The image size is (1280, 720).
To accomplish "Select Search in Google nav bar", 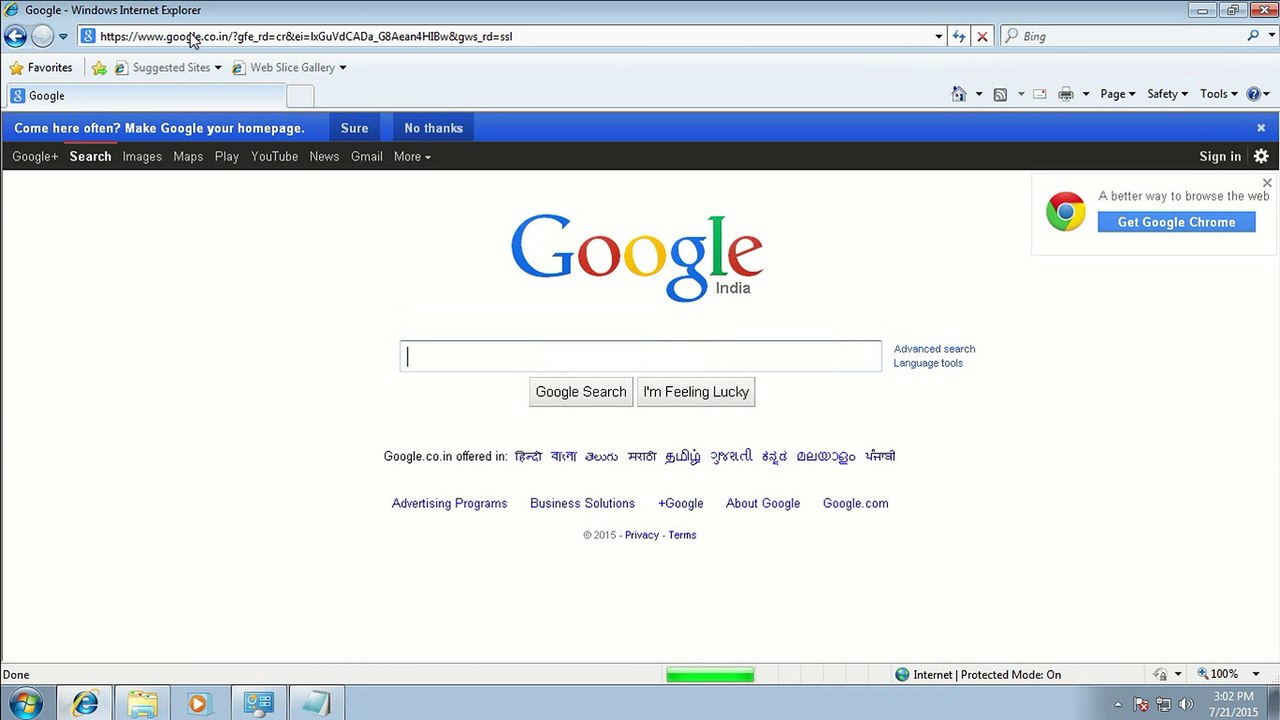I will click(90, 157).
